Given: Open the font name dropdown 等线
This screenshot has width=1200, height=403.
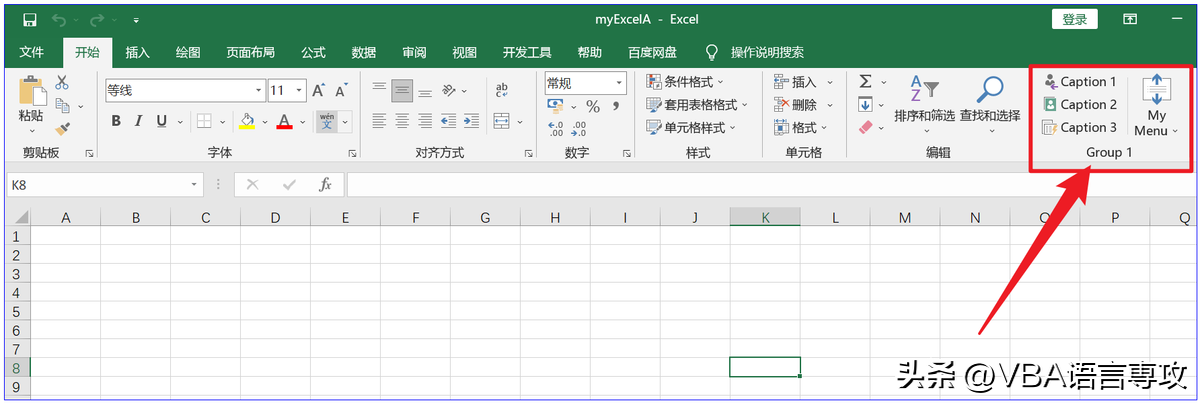Looking at the screenshot, I should click(257, 90).
